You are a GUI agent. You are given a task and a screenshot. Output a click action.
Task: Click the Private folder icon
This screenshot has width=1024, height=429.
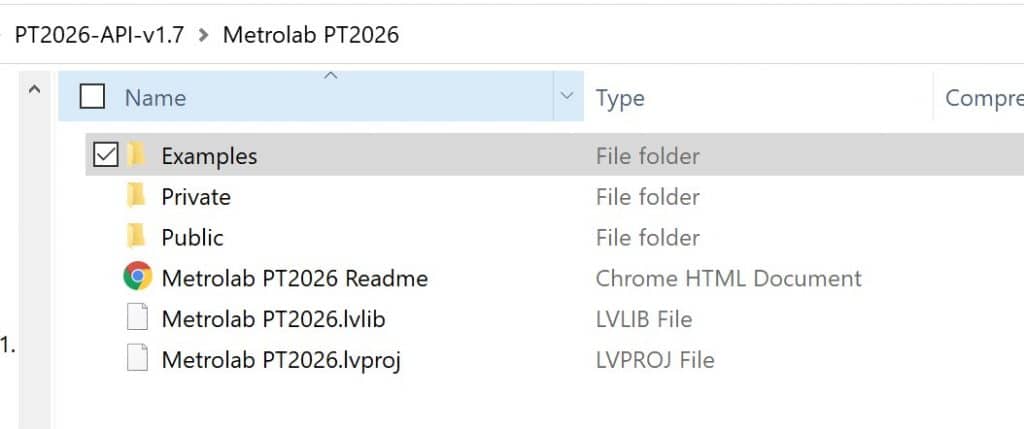136,197
